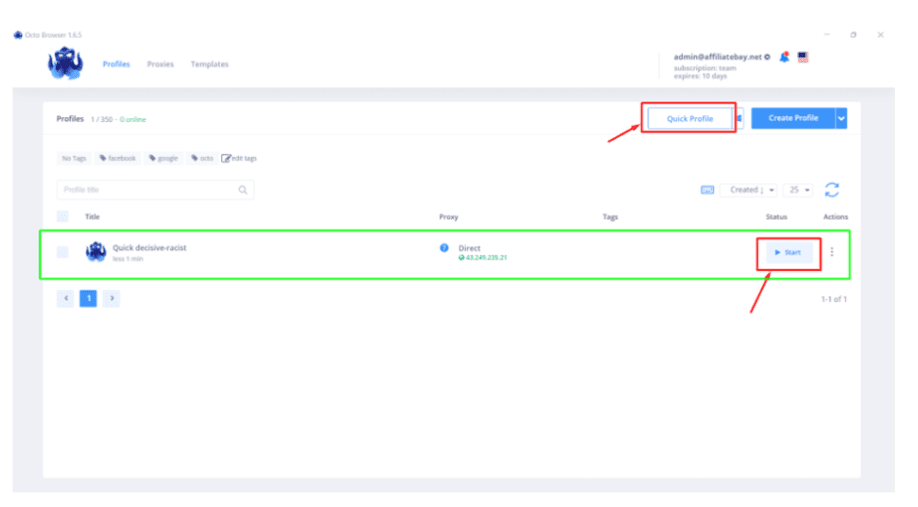Click the search magnifier icon
Screen dimensions: 918x507
[243, 190]
